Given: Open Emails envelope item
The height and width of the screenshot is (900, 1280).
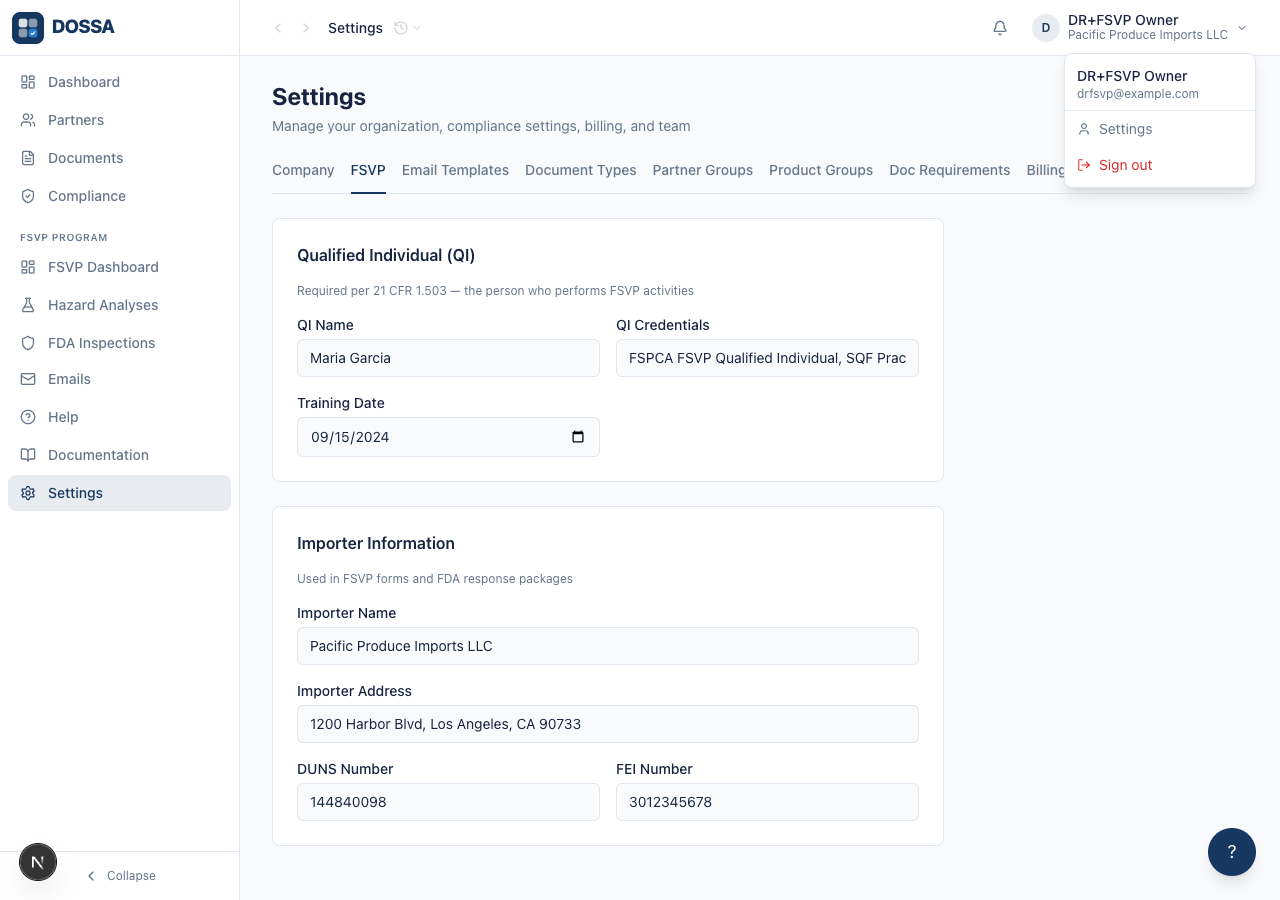Looking at the screenshot, I should point(119,379).
